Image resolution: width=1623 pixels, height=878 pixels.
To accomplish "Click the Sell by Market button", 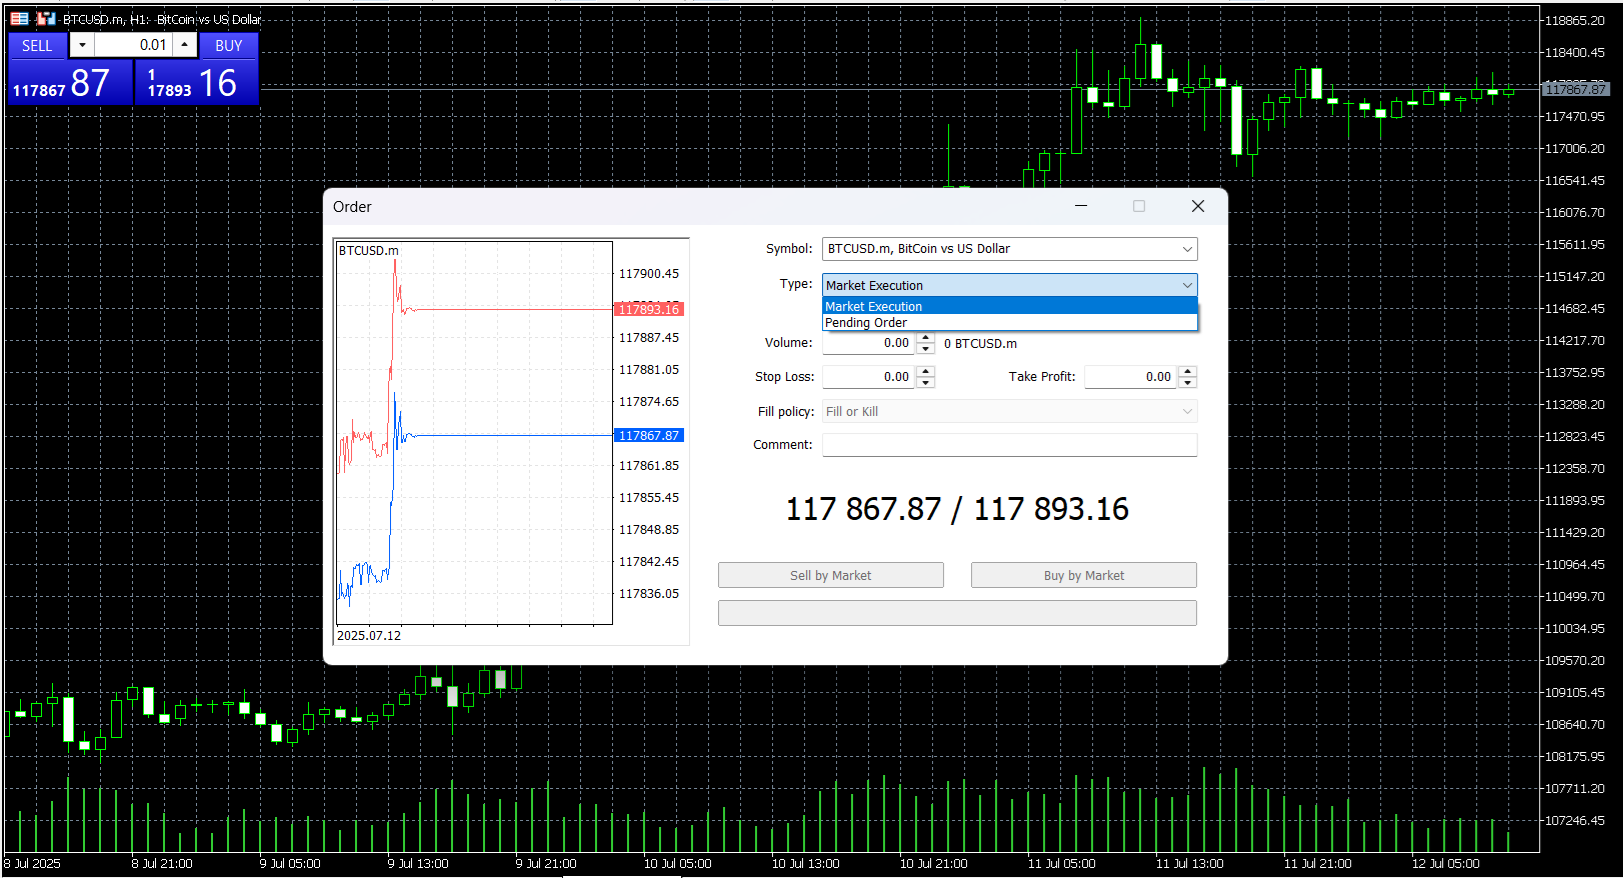I will (x=831, y=575).
